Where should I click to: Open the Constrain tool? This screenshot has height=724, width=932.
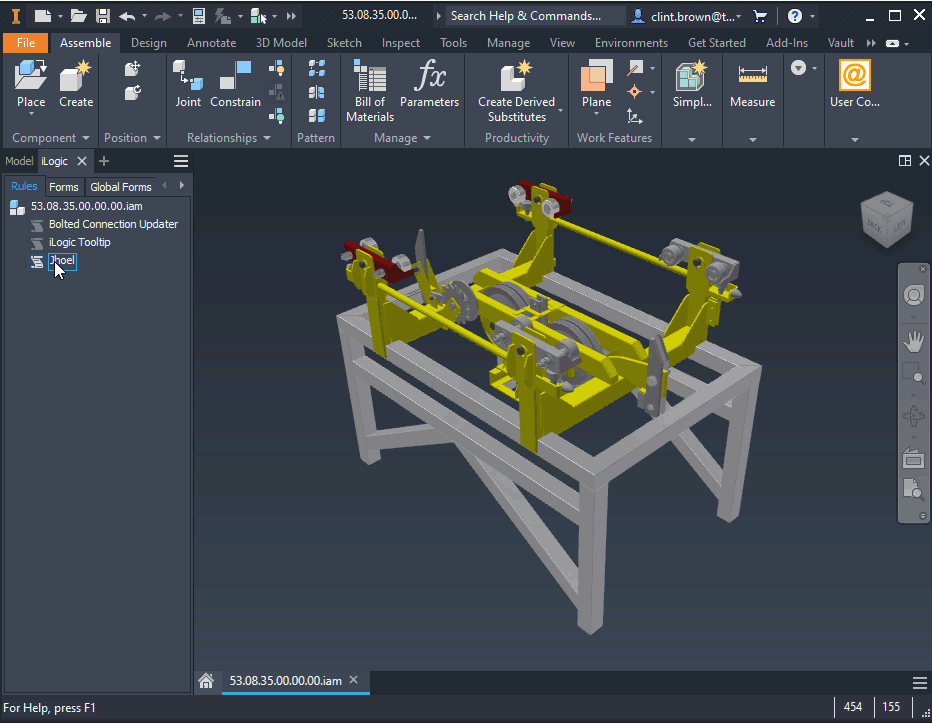click(236, 85)
